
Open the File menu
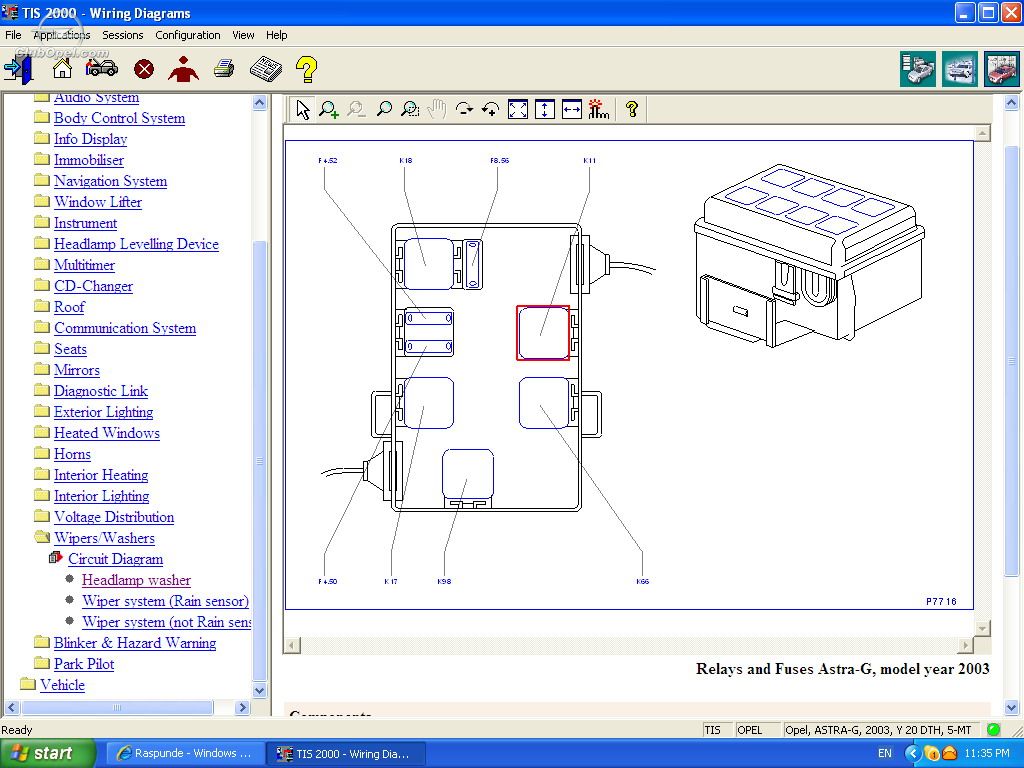[x=13, y=35]
